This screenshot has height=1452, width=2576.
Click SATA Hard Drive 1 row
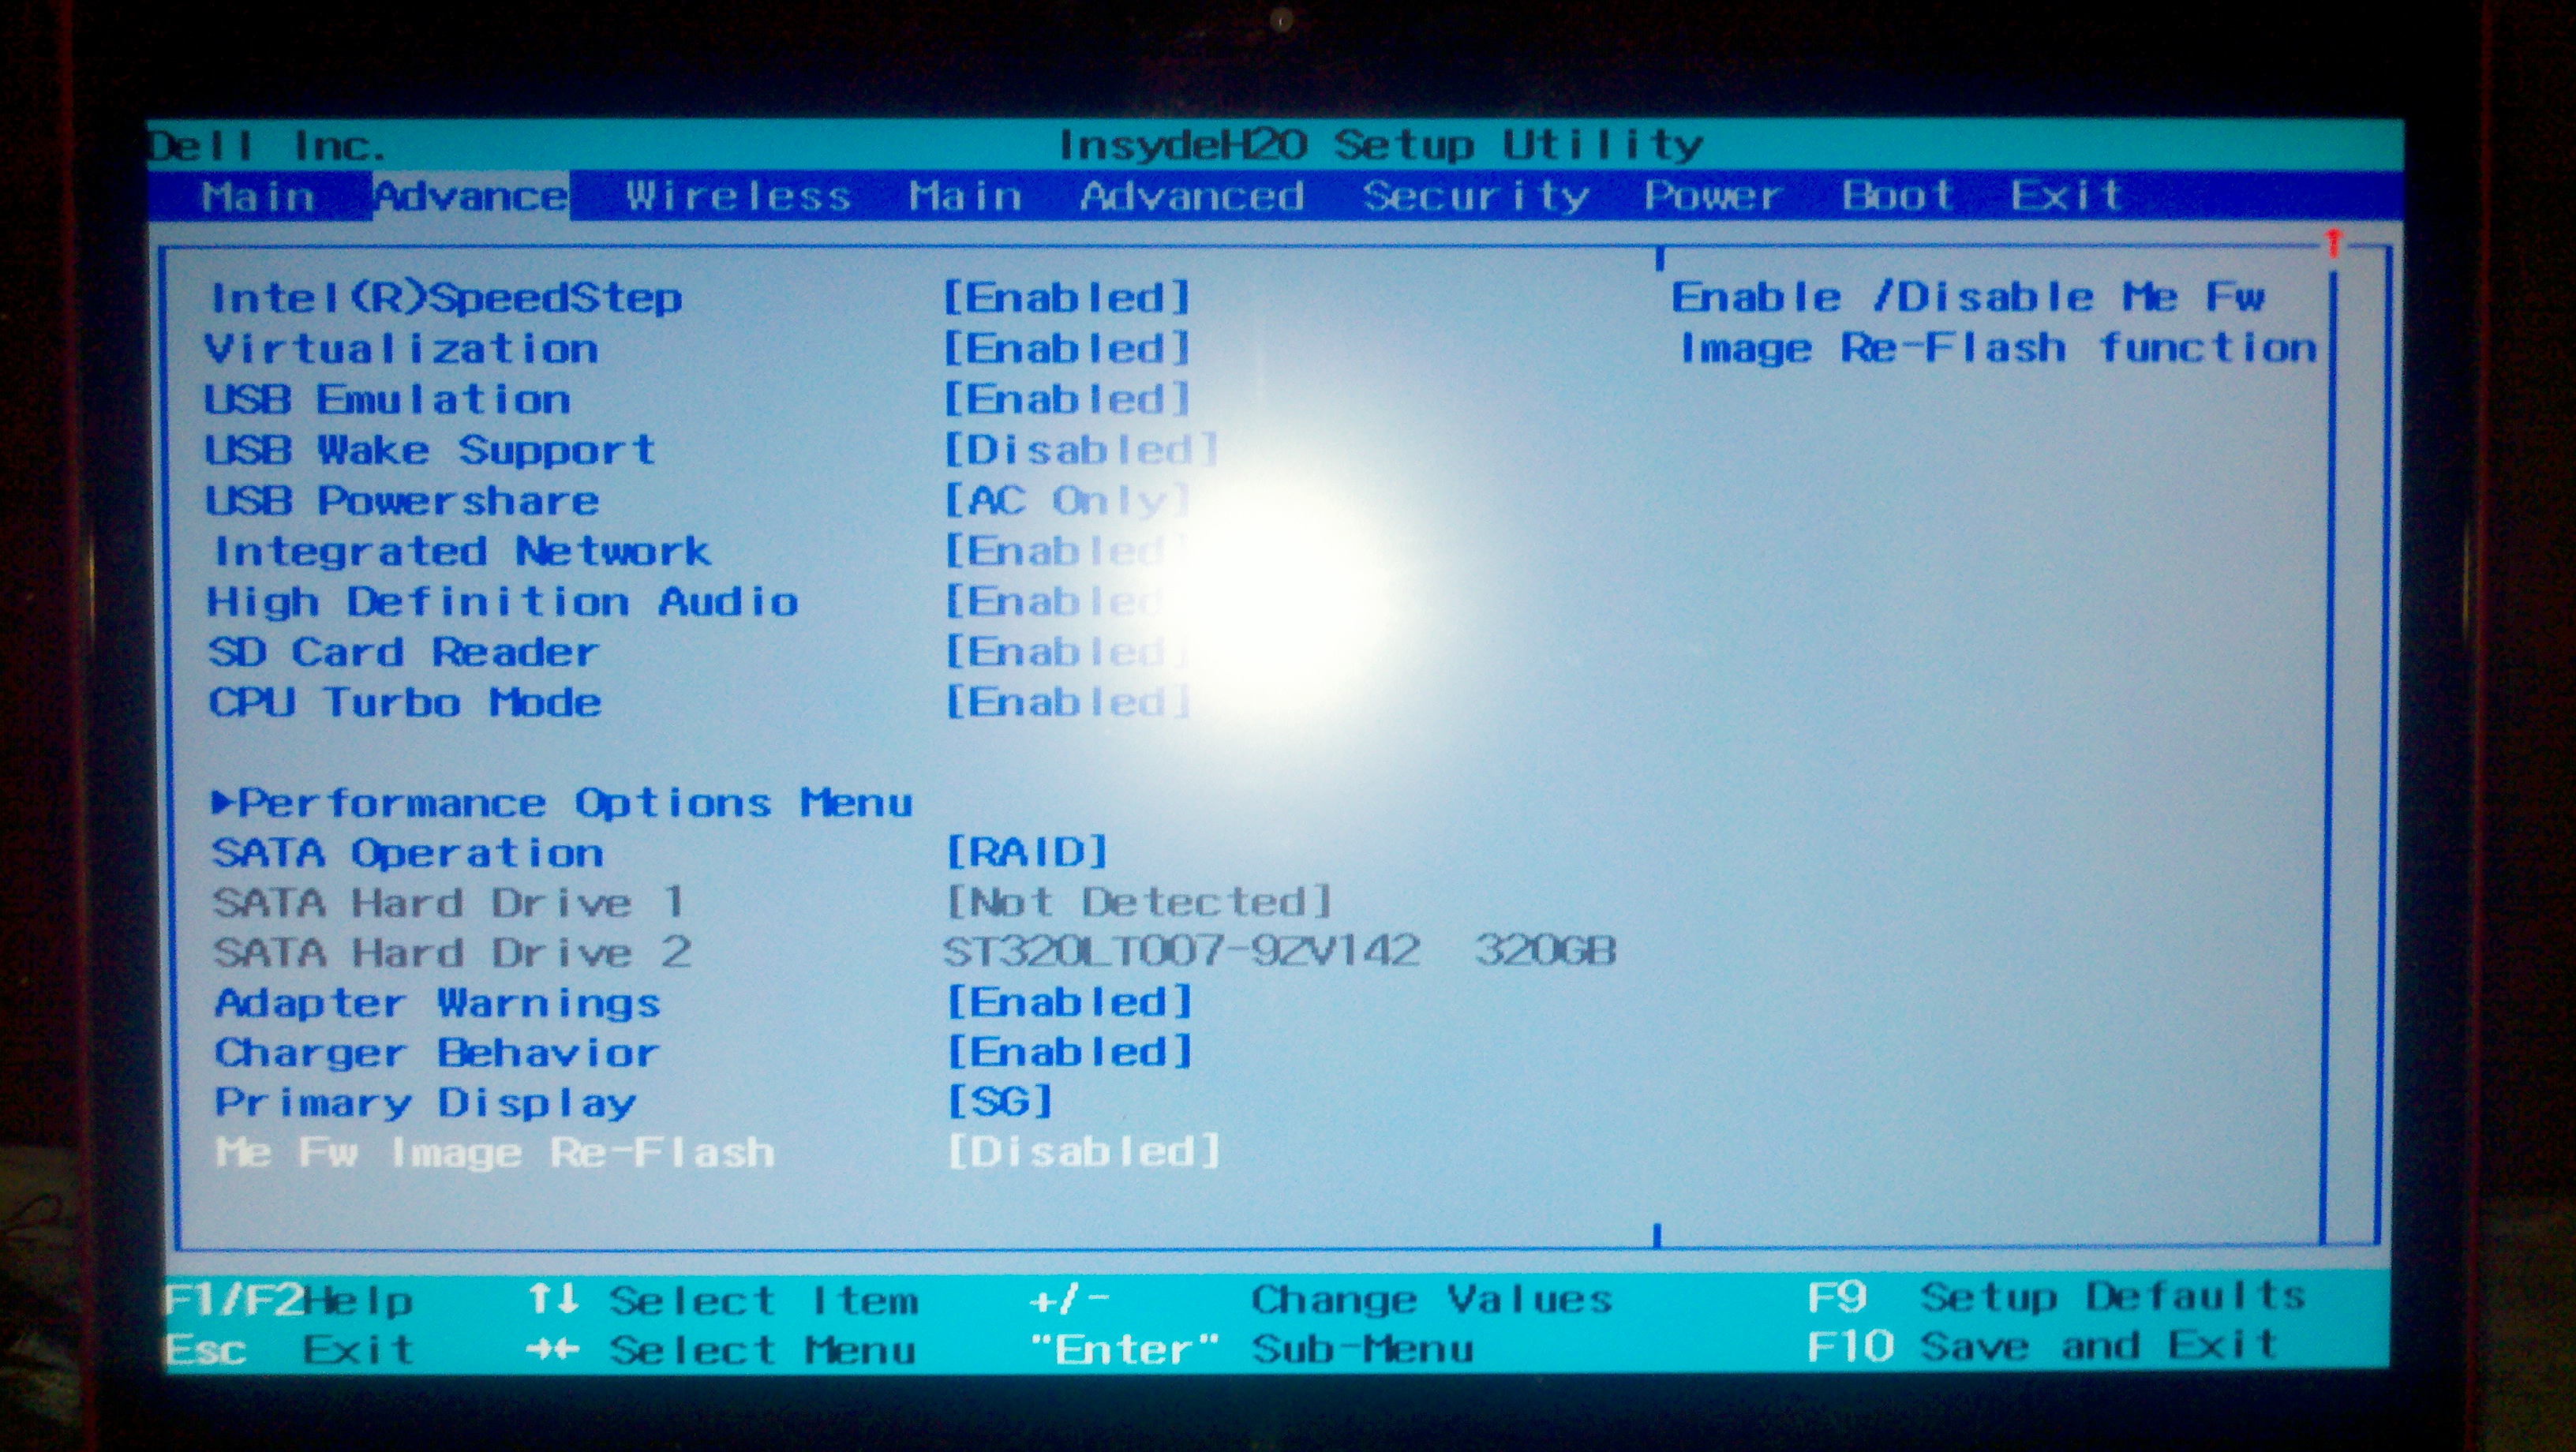[x=772, y=902]
